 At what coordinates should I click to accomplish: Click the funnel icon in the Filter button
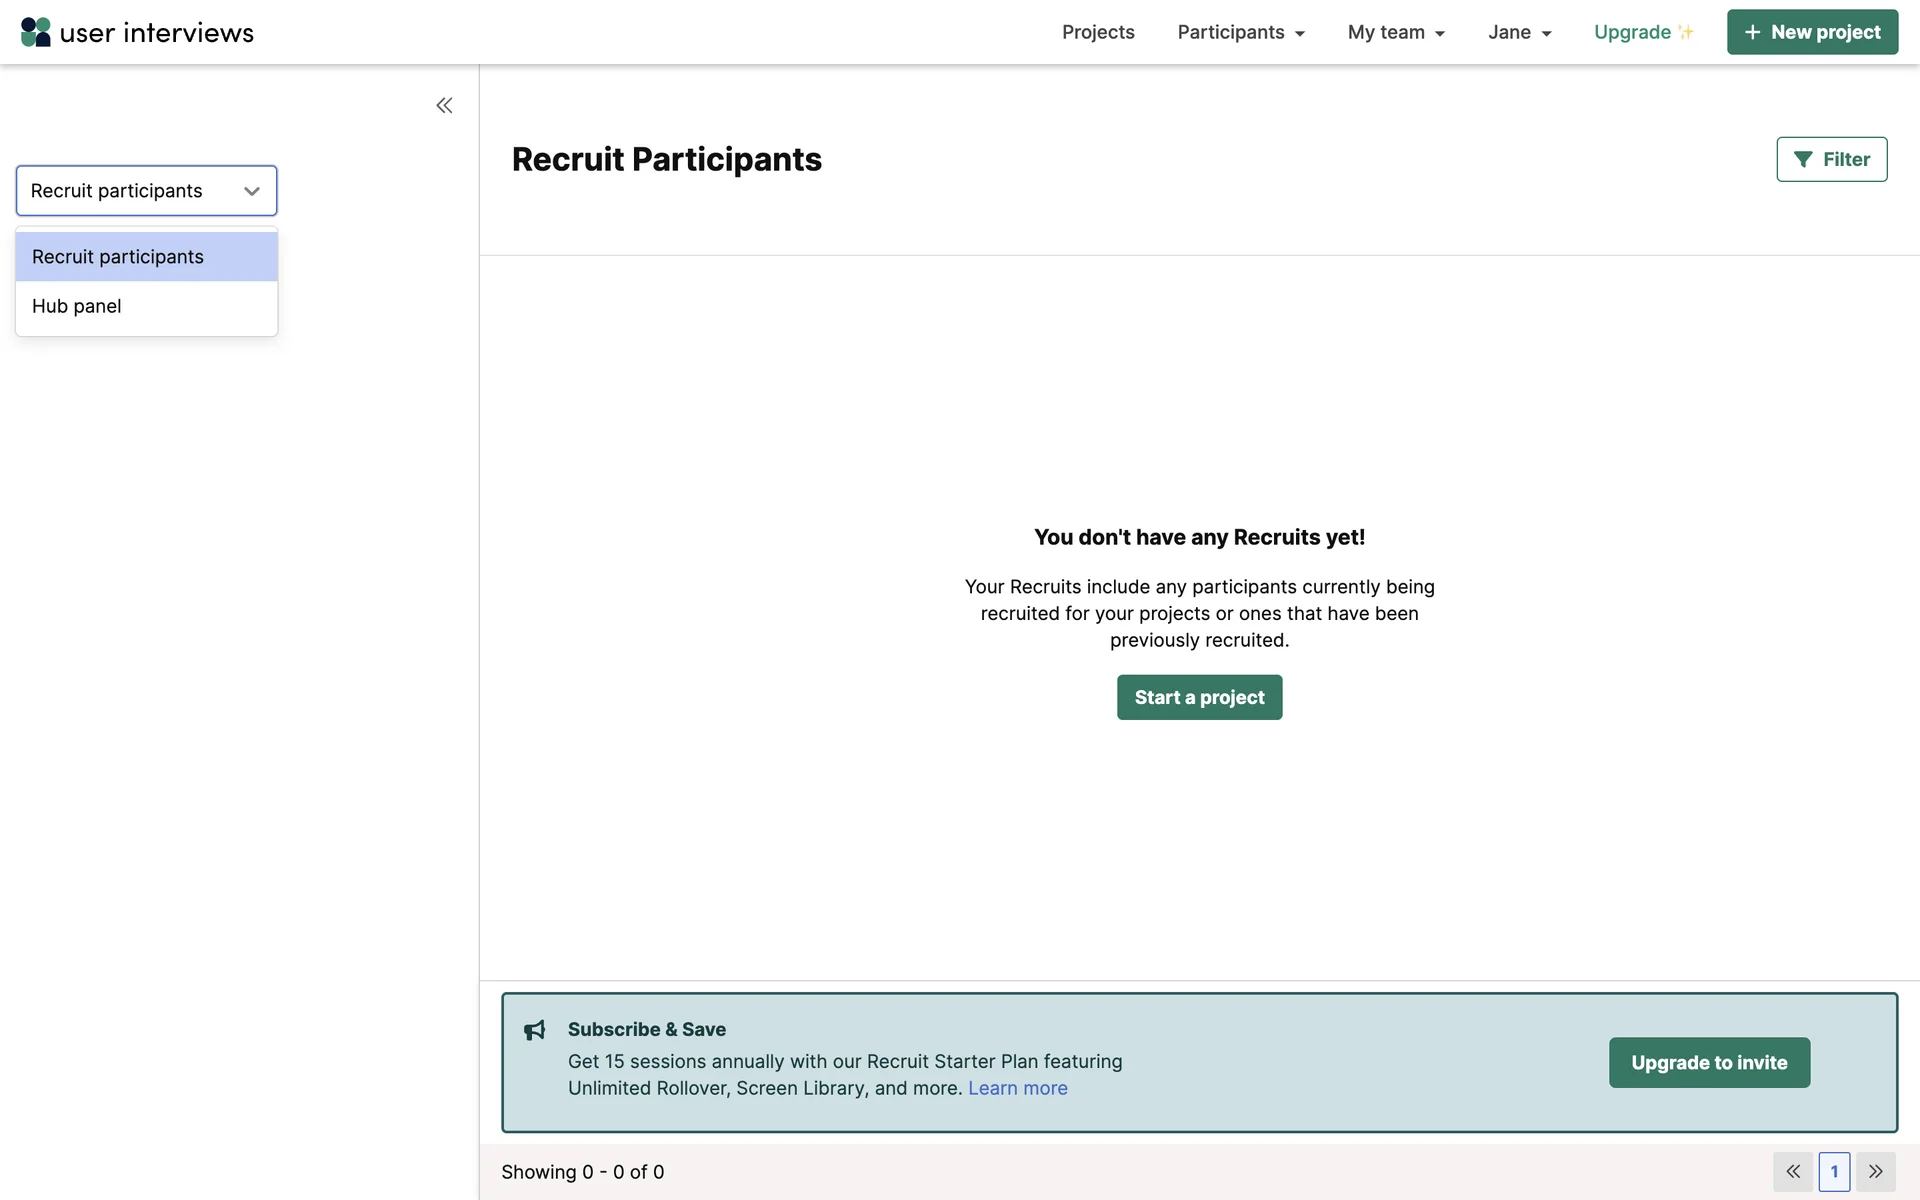click(x=1803, y=159)
